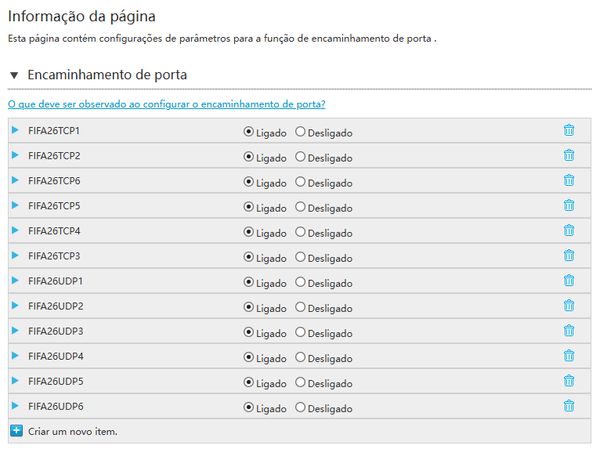
Task: Click the FIFA26UDP6 rule name
Action: click(56, 406)
